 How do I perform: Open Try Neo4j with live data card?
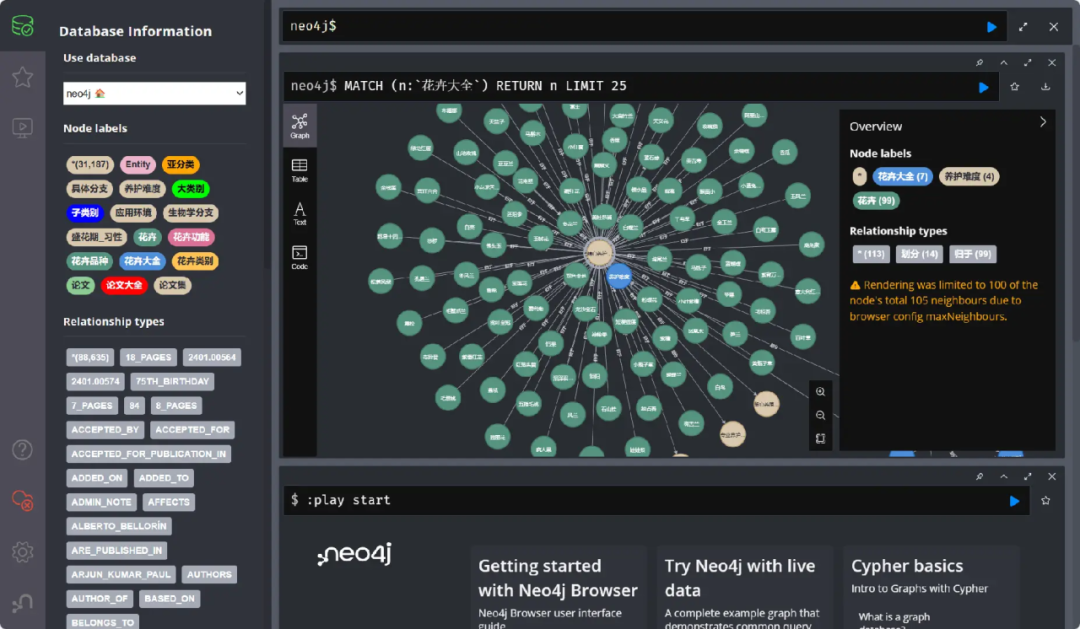[x=745, y=589]
